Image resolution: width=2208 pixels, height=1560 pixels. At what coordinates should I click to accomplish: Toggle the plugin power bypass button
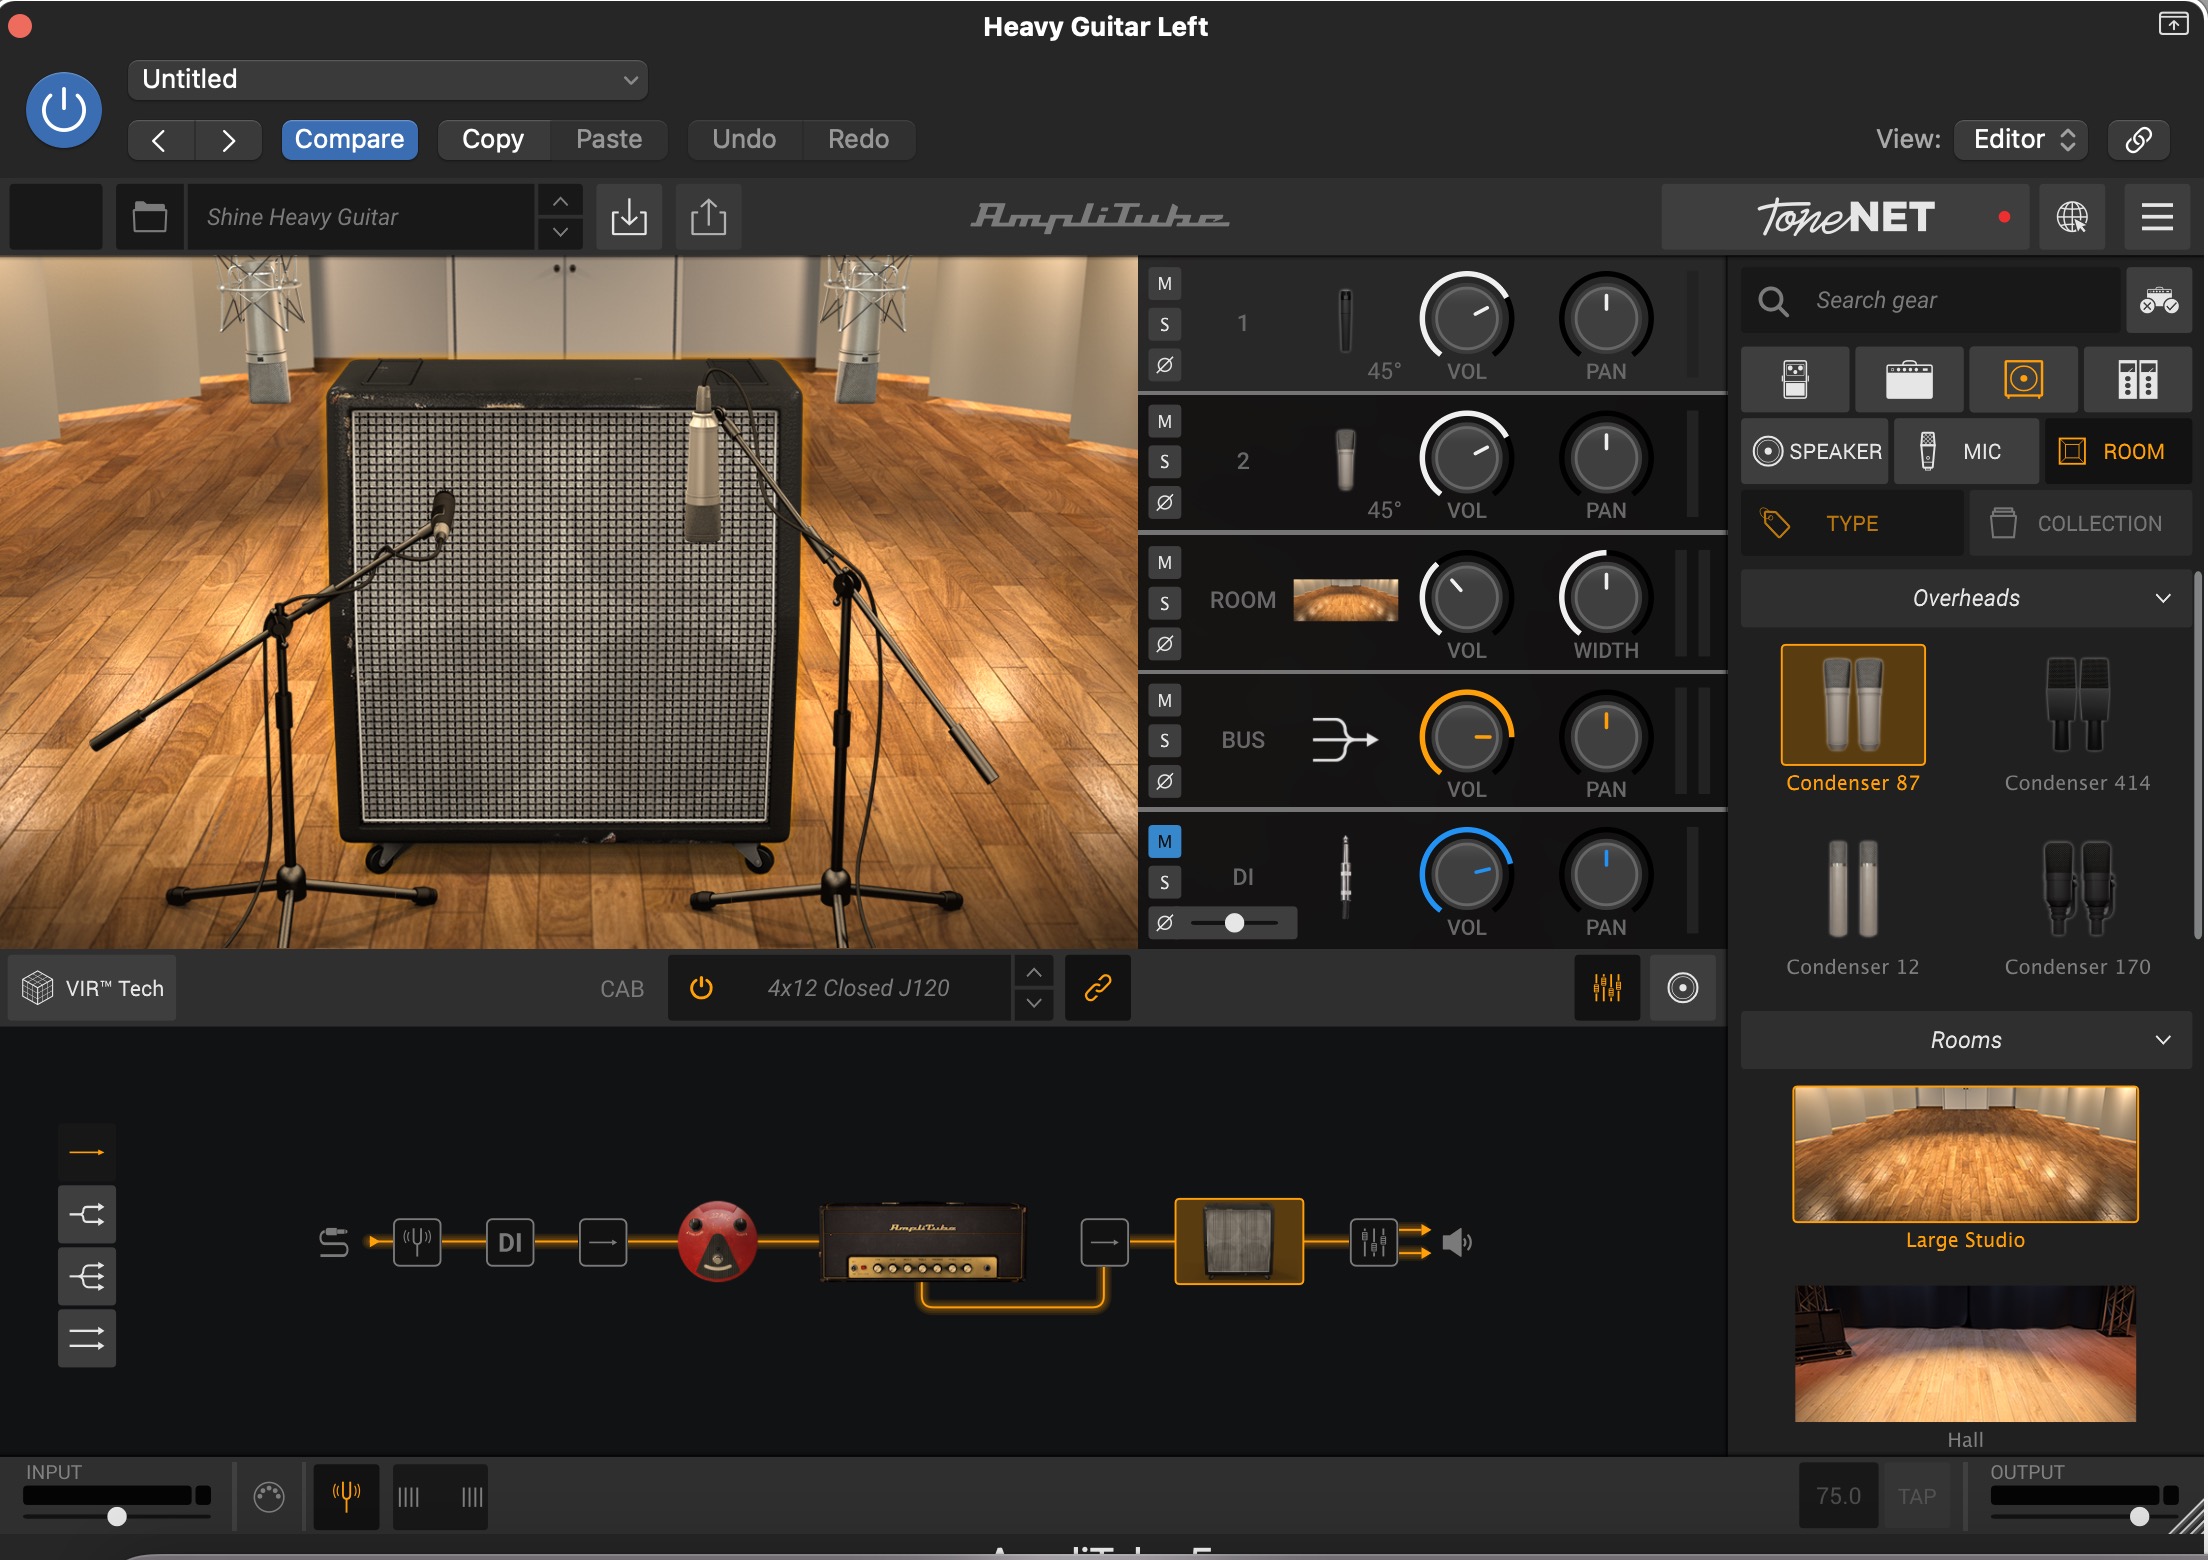pyautogui.click(x=63, y=110)
